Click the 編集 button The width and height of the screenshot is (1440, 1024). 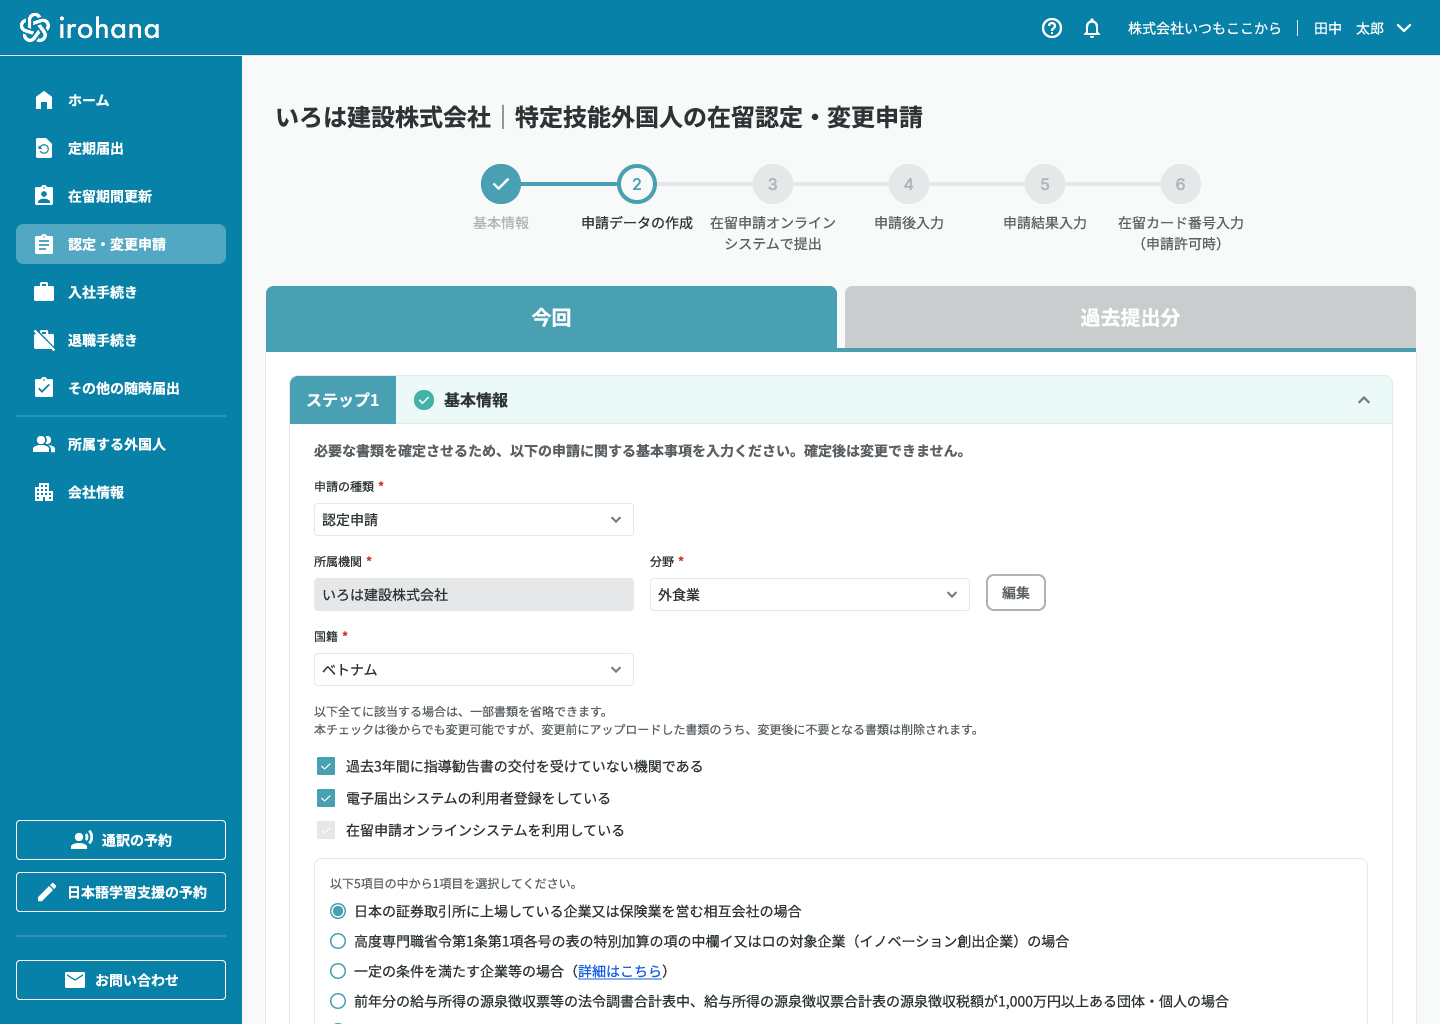(x=1015, y=593)
